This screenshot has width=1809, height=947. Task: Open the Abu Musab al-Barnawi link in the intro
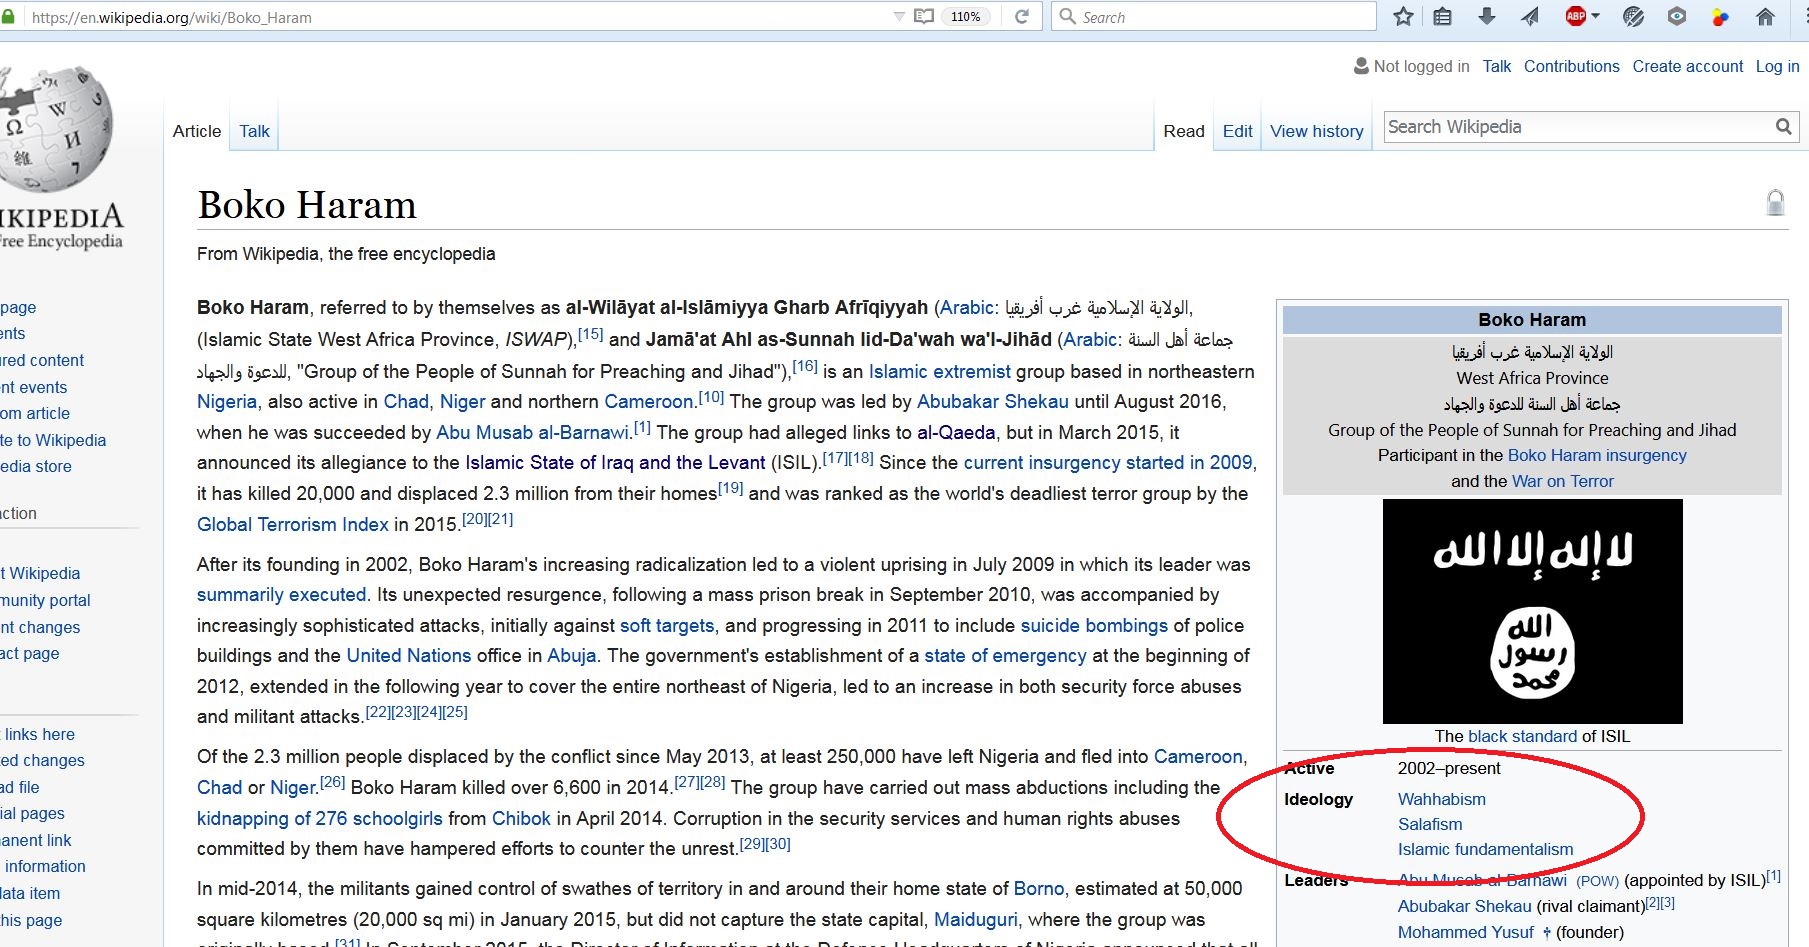533,432
